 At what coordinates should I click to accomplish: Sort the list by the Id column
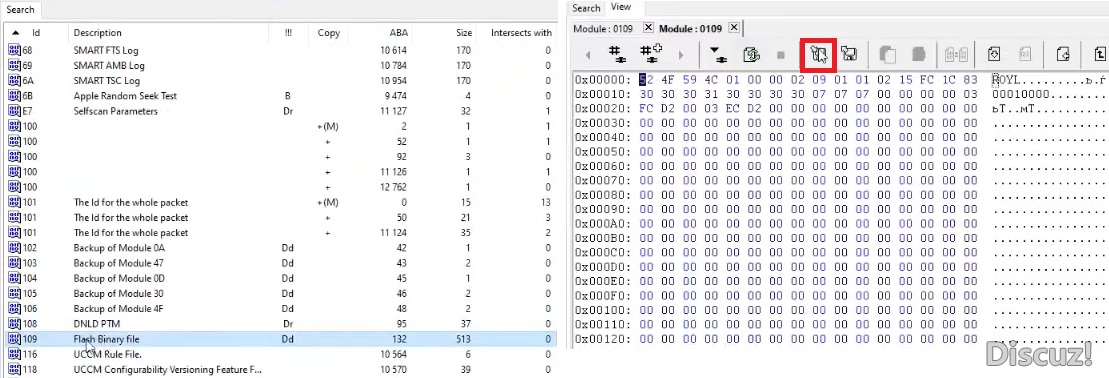[x=35, y=33]
